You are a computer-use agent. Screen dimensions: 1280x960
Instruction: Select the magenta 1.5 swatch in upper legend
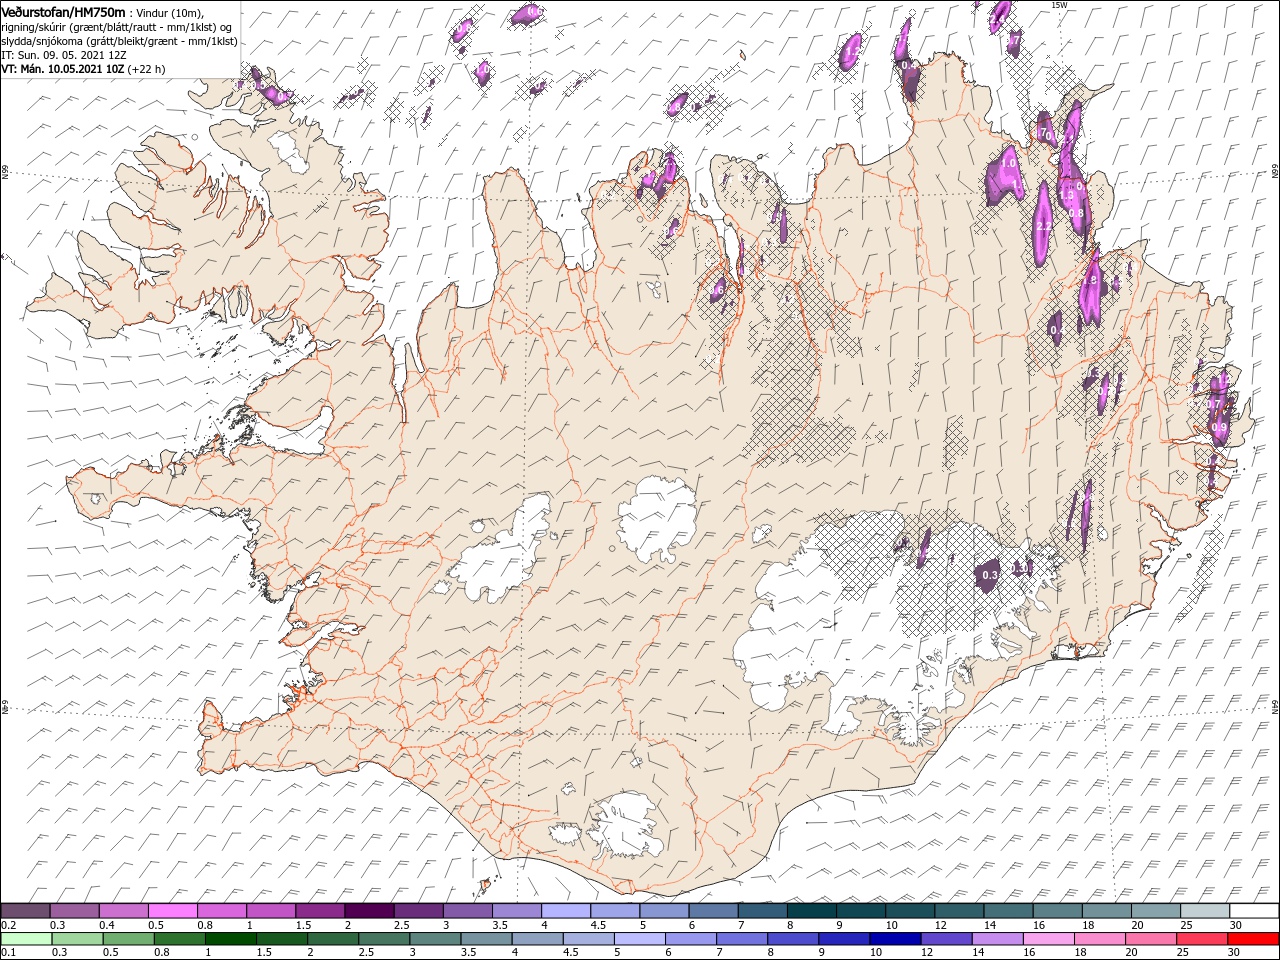coord(321,911)
